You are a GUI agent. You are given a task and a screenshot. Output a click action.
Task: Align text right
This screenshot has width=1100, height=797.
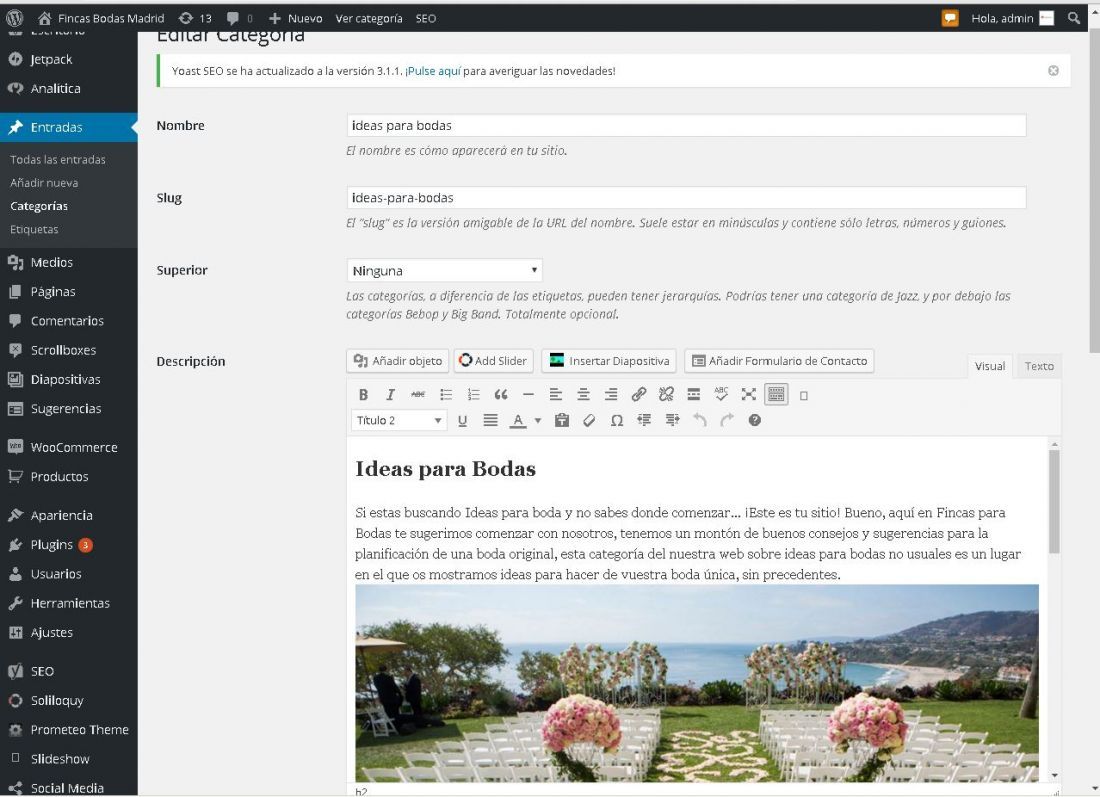611,395
